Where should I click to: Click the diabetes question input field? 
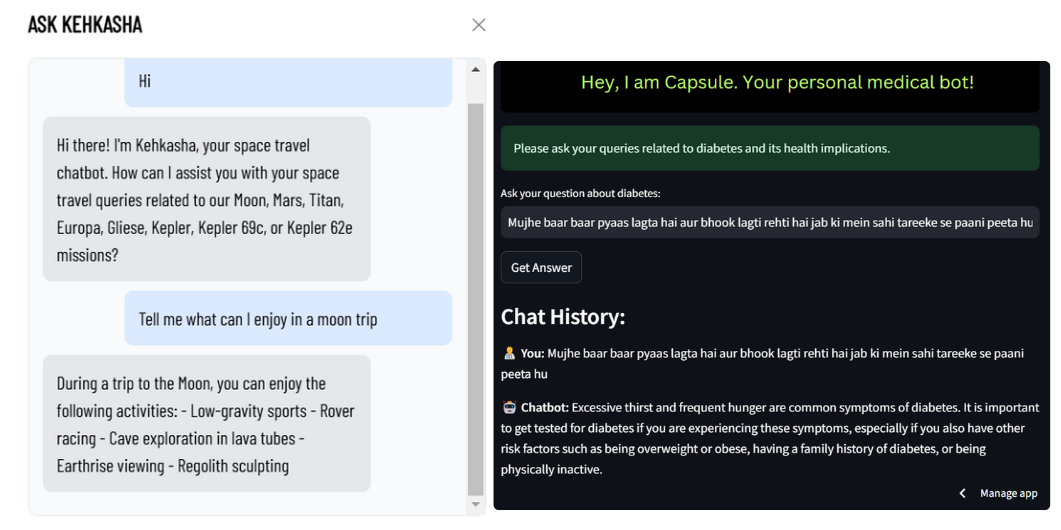[x=770, y=222]
